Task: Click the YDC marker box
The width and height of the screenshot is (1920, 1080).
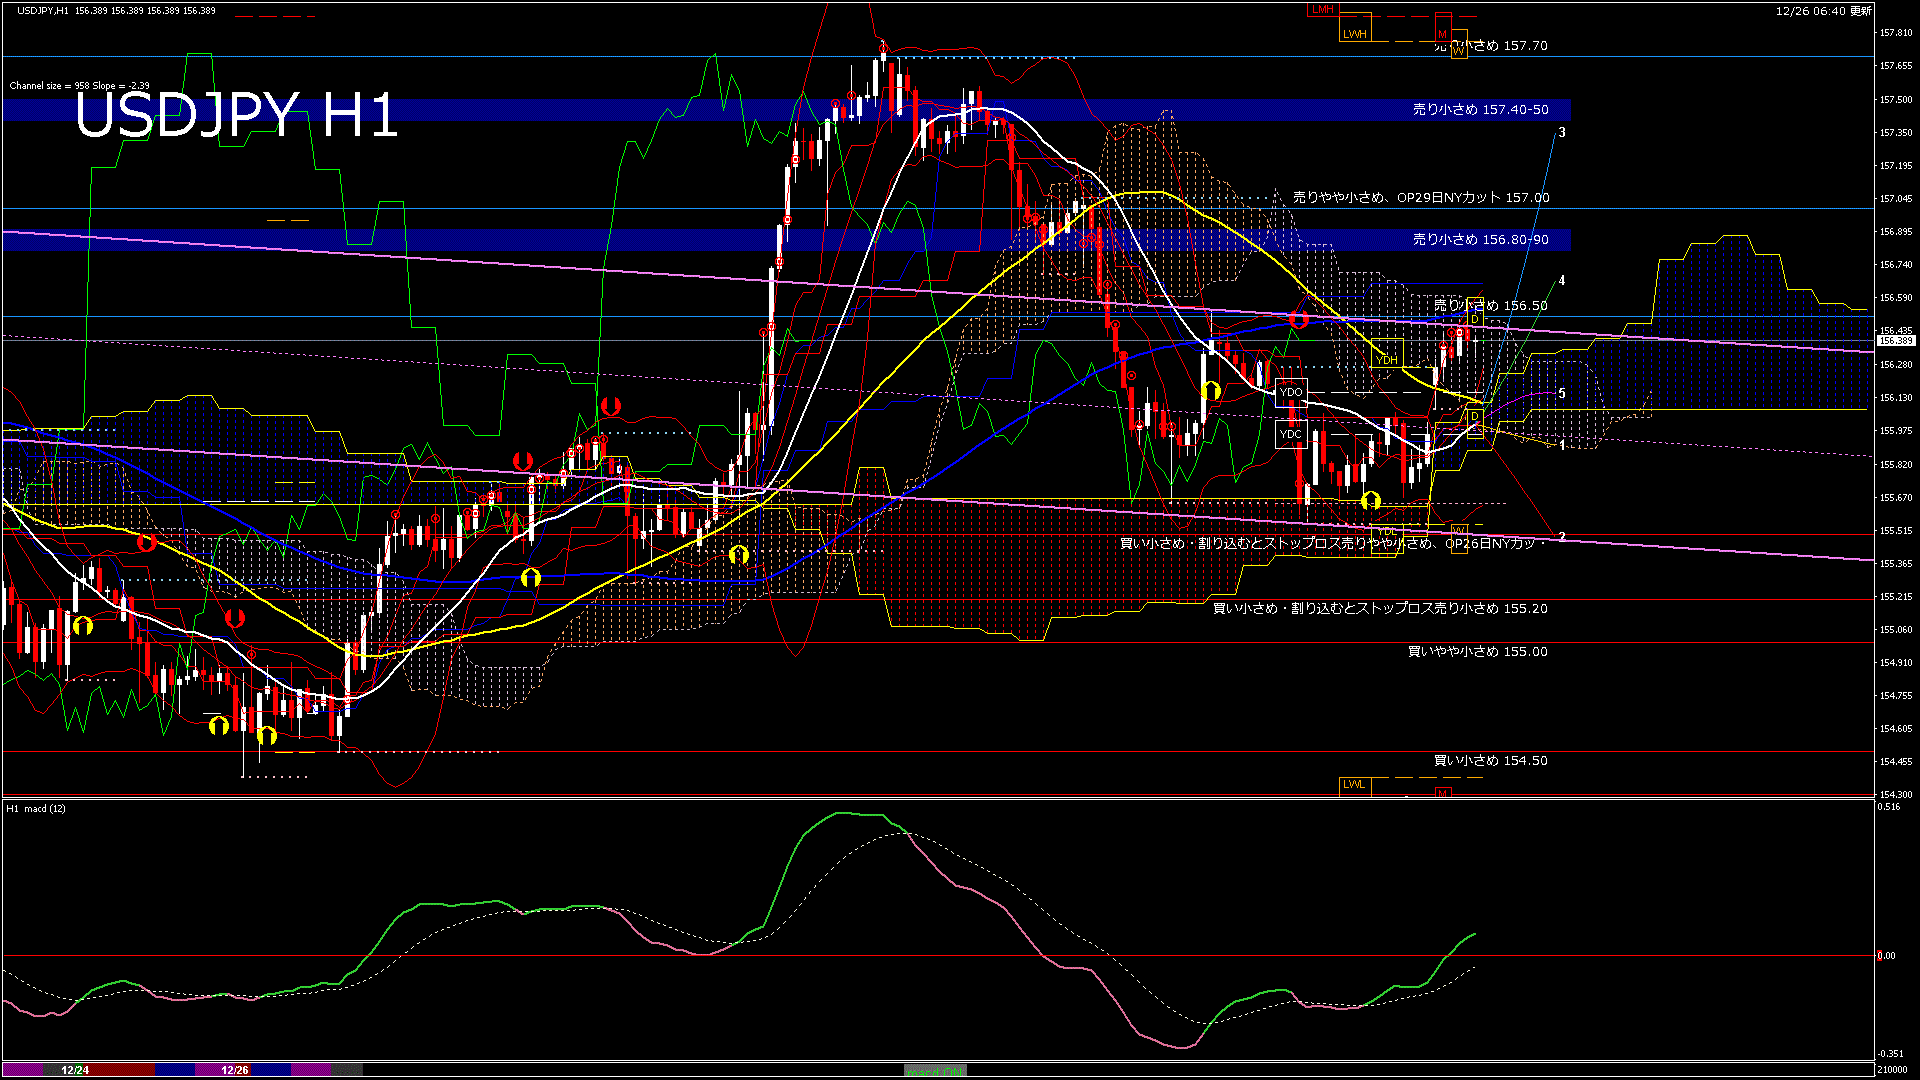Action: click(x=1291, y=434)
